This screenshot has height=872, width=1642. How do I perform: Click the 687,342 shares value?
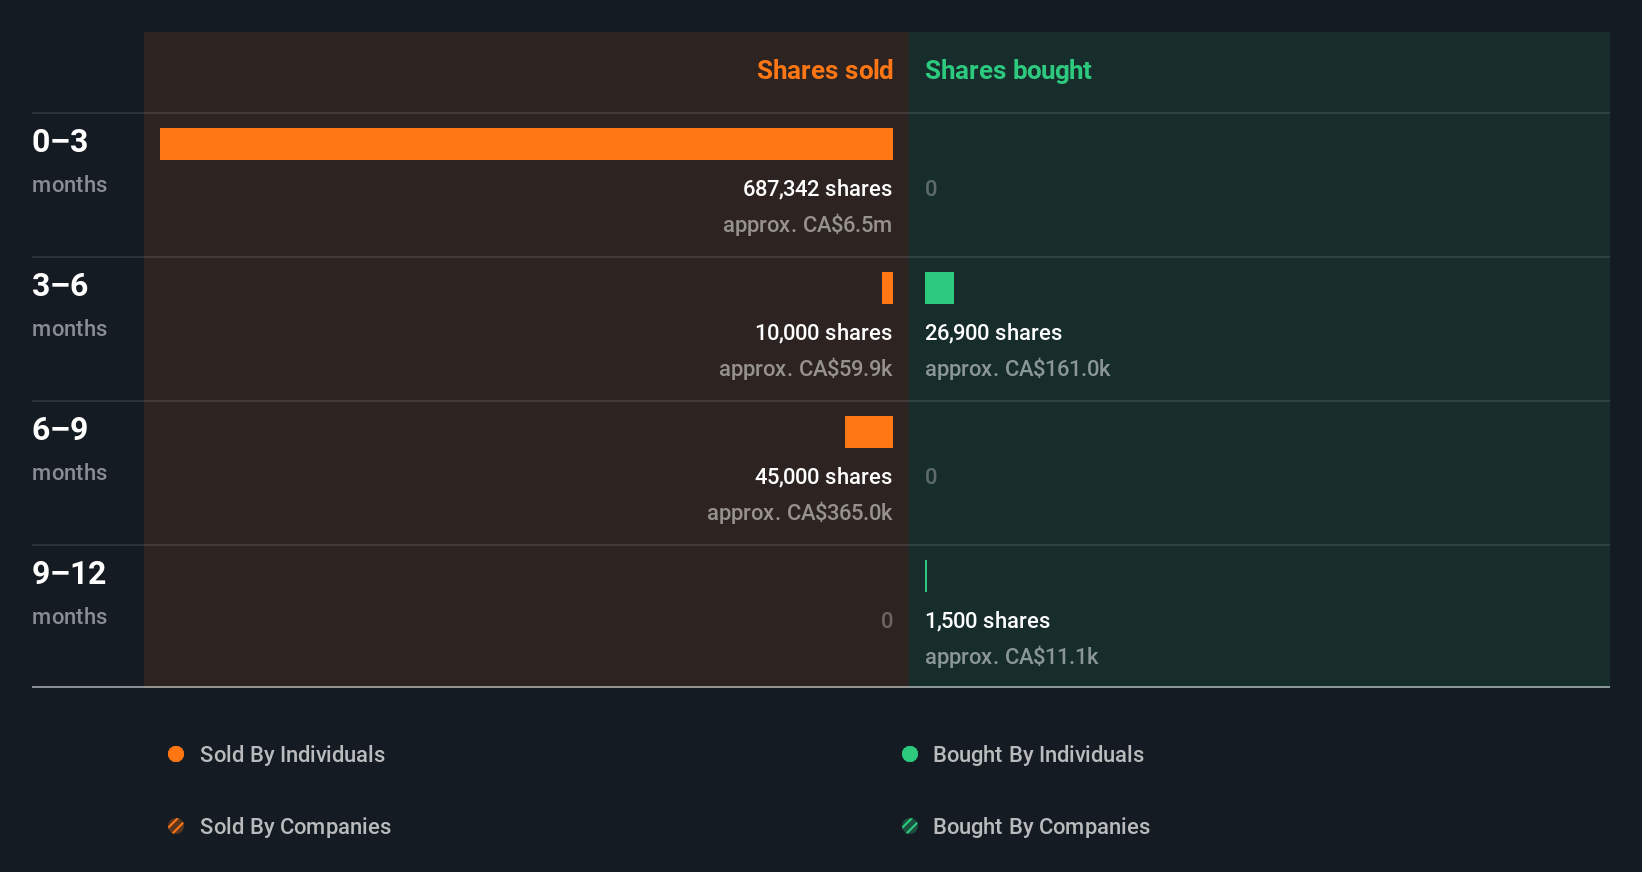pyautogui.click(x=817, y=188)
